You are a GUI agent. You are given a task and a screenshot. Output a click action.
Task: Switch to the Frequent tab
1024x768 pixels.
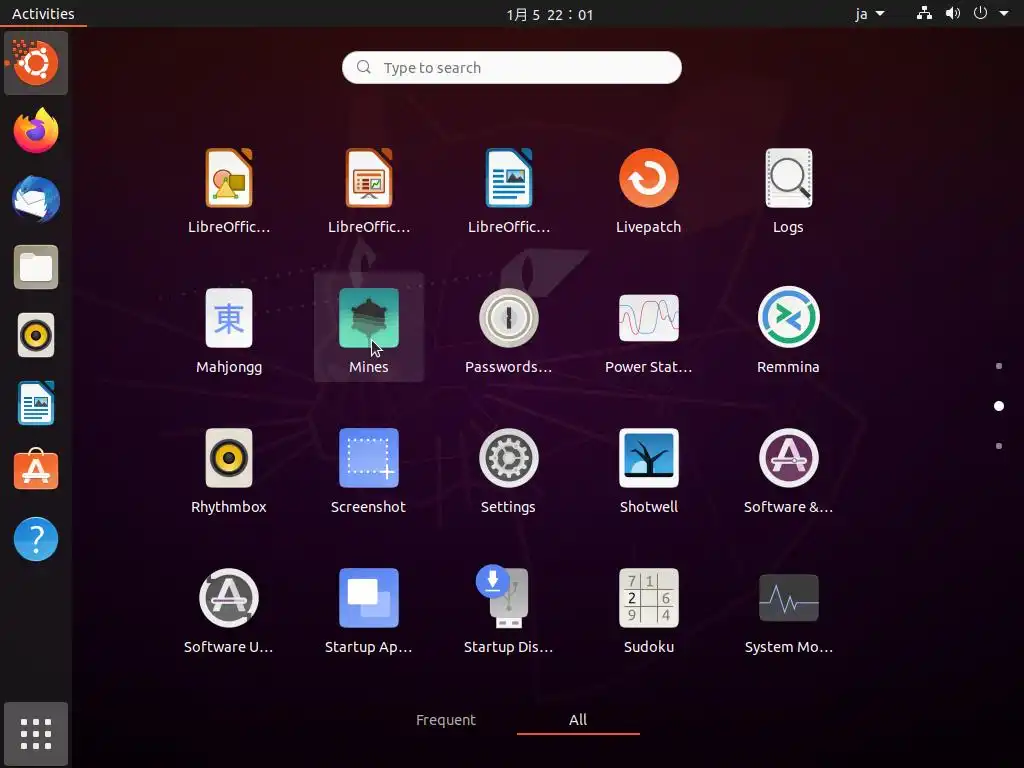tap(446, 720)
